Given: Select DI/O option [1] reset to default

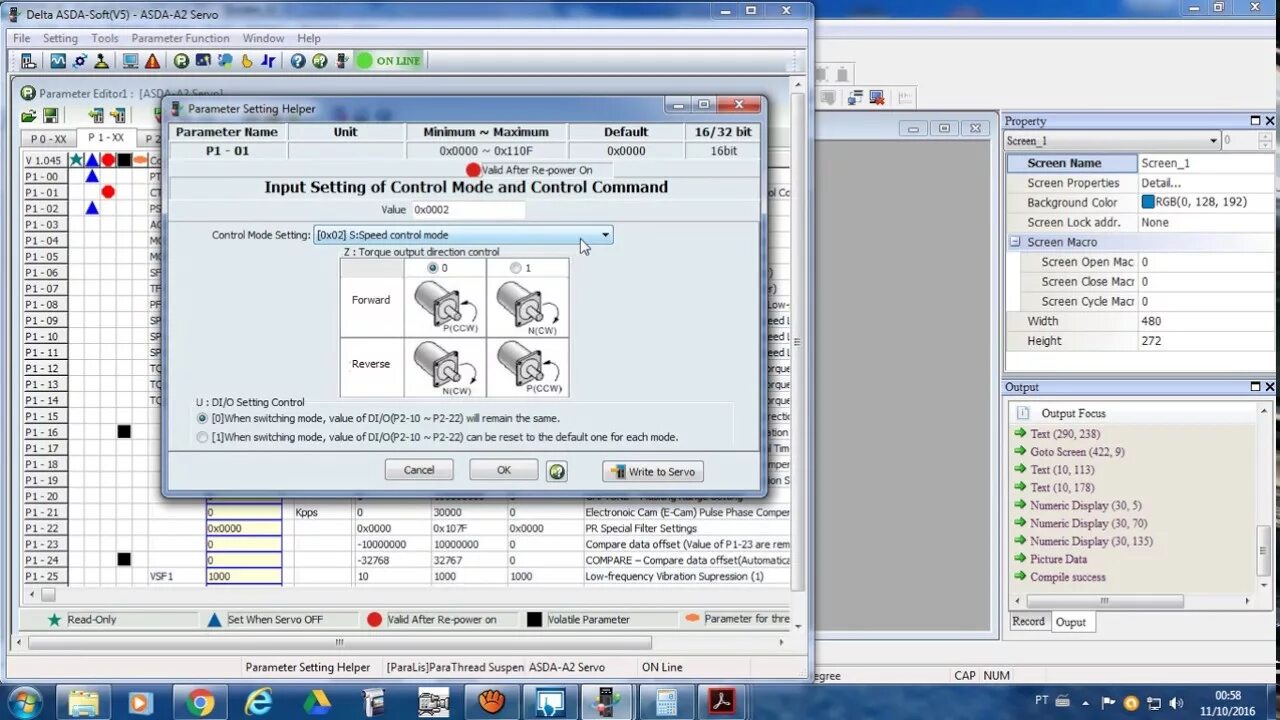Looking at the screenshot, I should [203, 437].
